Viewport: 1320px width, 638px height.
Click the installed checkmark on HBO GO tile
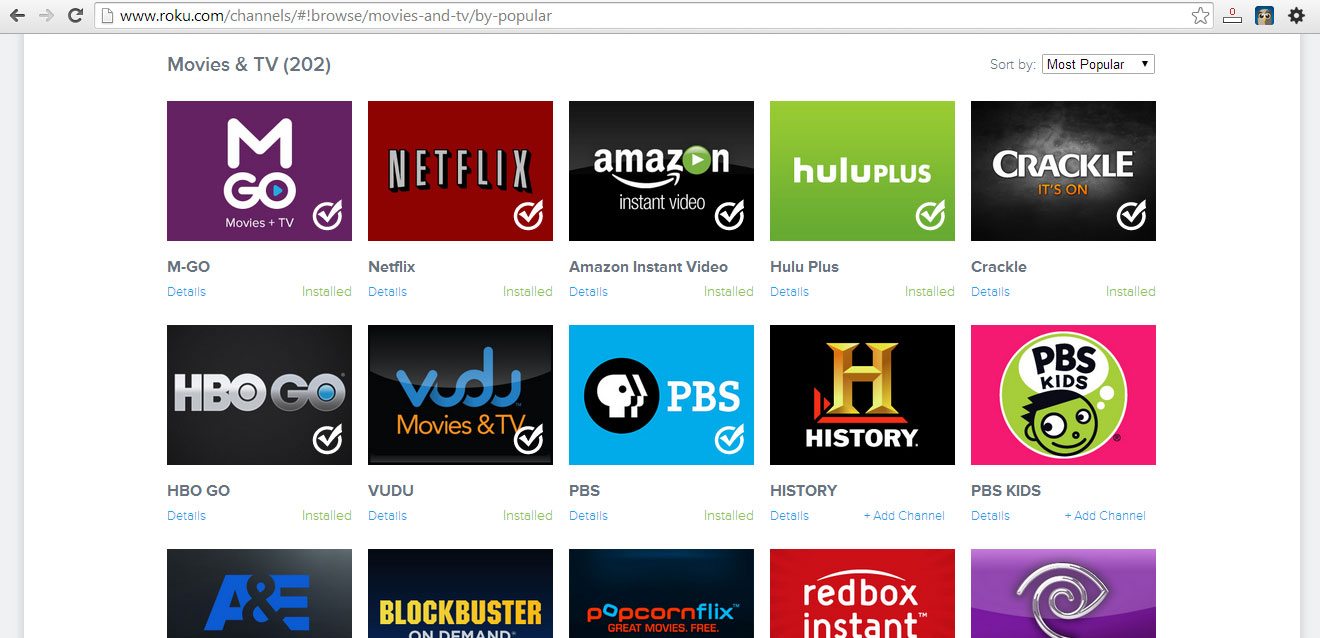(x=328, y=439)
